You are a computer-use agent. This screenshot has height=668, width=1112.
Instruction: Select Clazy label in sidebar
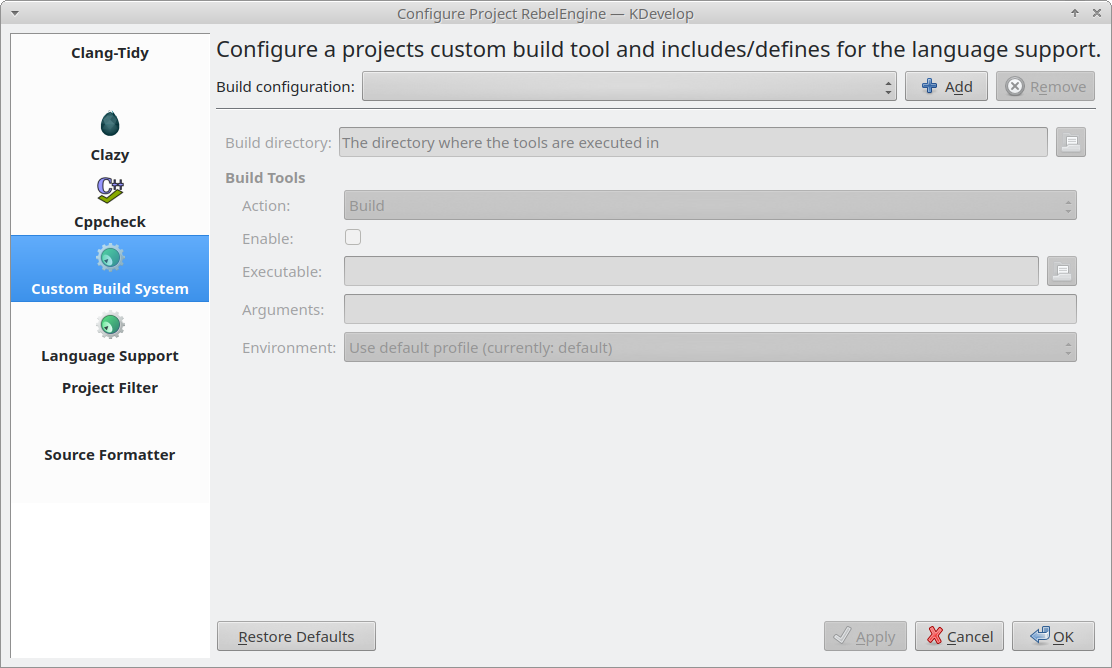point(110,155)
